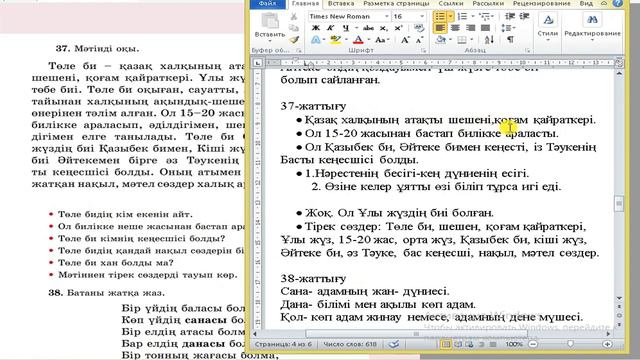Switch to the Ссылки tab
Screen dimensions: 640x360
tap(451, 3)
